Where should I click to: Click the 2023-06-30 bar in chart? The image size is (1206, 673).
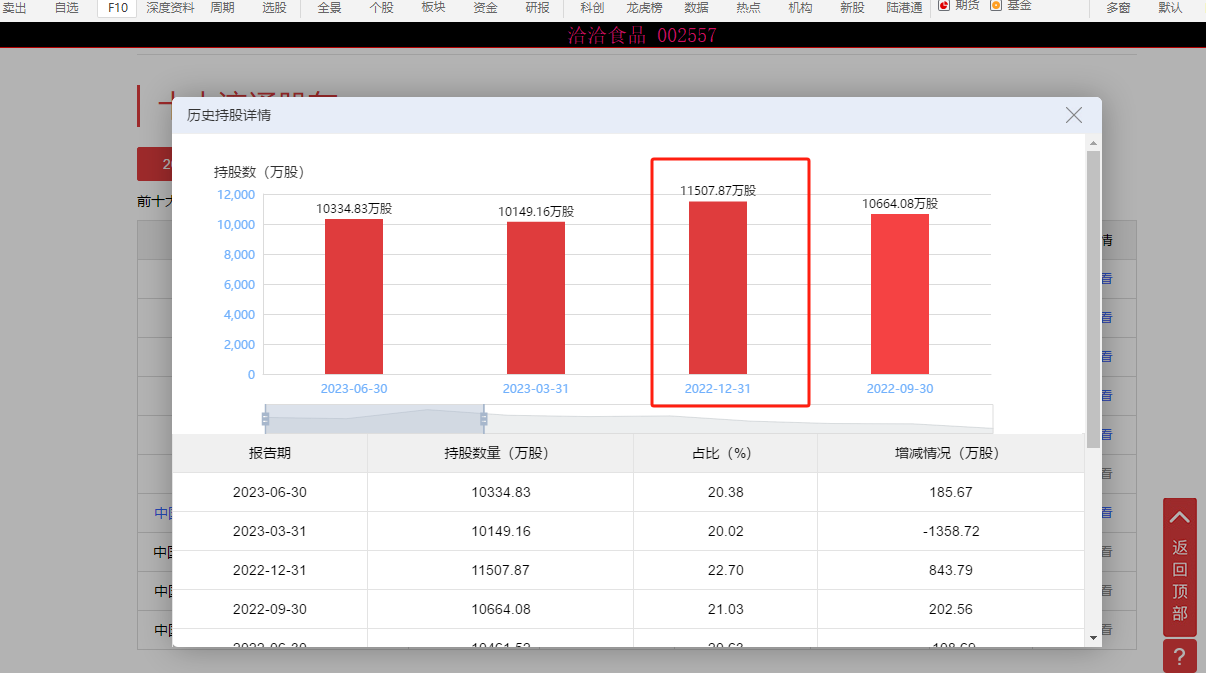(x=354, y=297)
